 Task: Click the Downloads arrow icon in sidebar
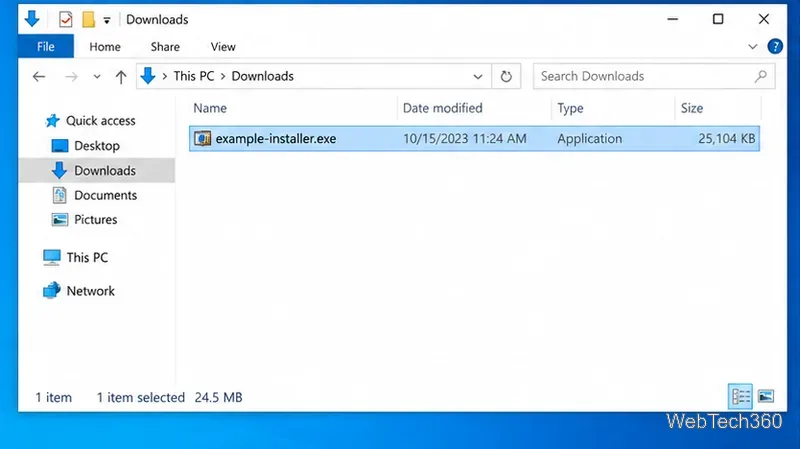point(59,170)
